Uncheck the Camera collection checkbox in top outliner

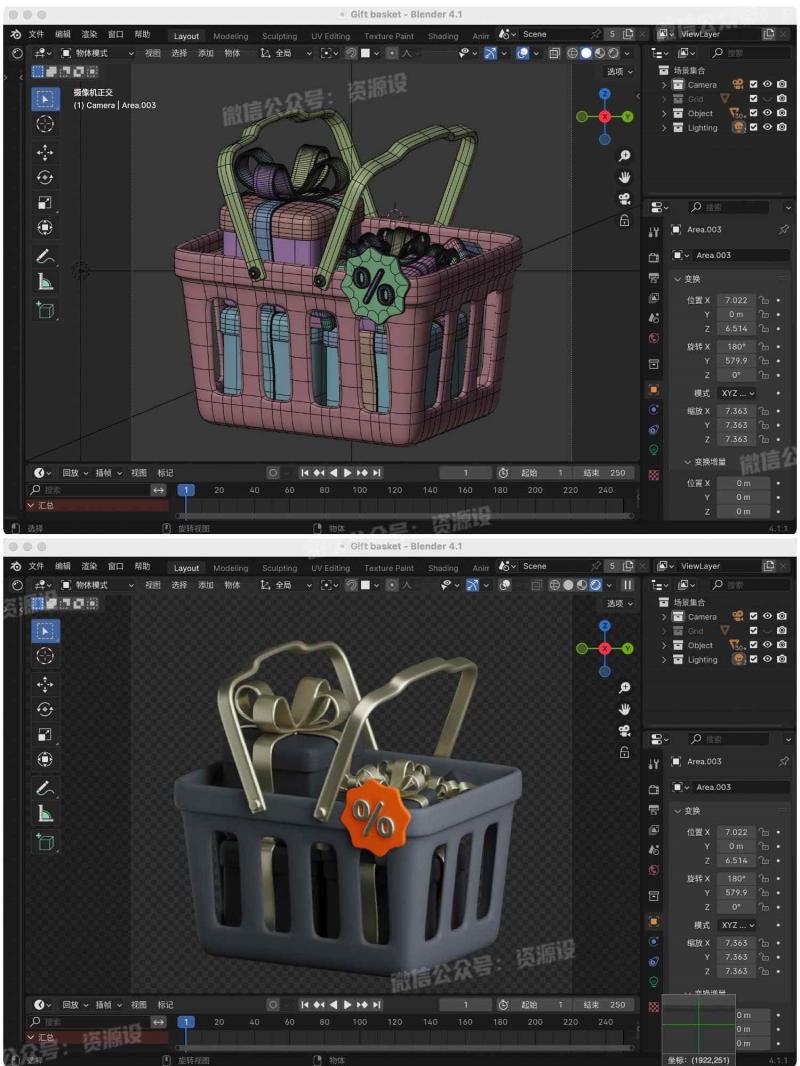754,85
